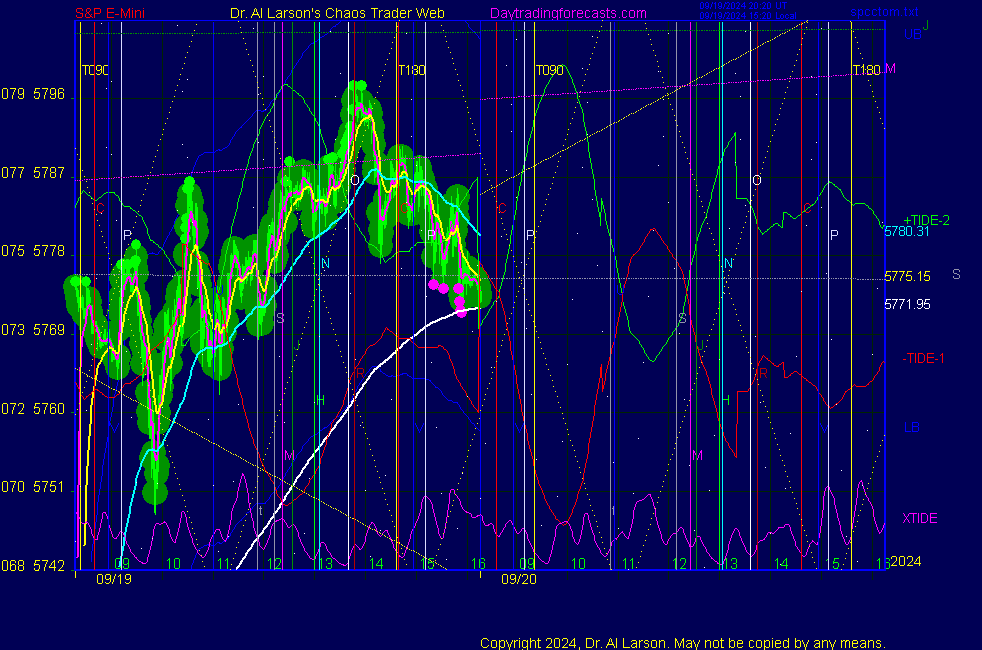Click the 5760 price axis label
Image resolution: width=982 pixels, height=650 pixels.
pyautogui.click(x=48, y=409)
